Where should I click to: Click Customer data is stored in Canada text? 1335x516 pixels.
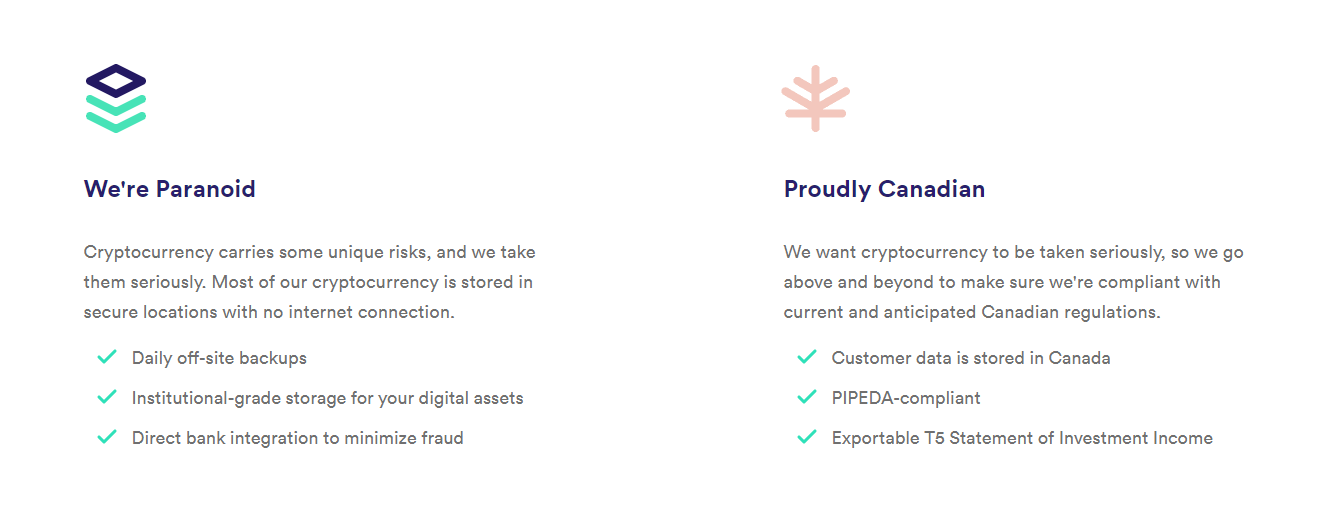[x=971, y=358]
